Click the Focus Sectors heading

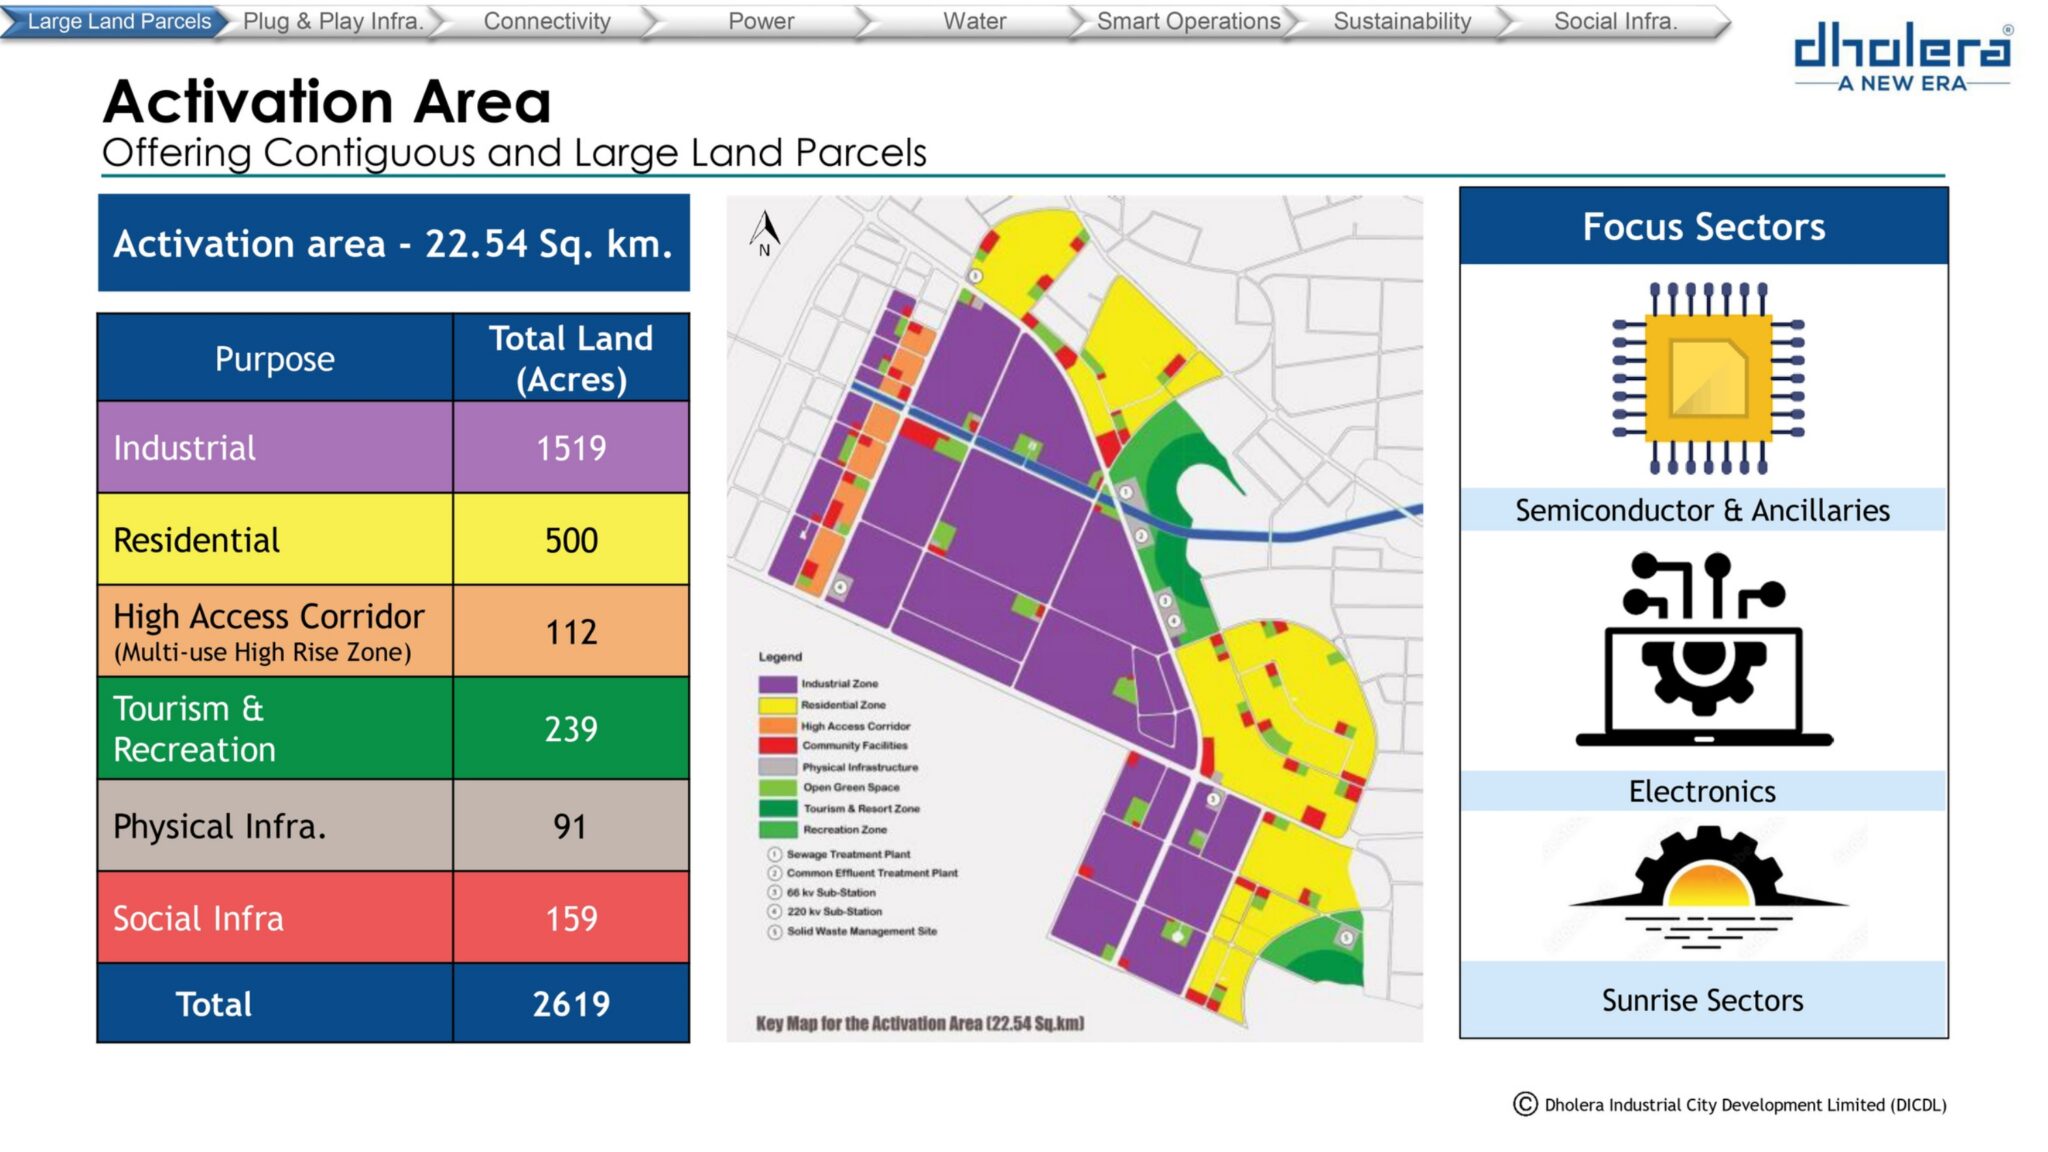tap(1704, 227)
